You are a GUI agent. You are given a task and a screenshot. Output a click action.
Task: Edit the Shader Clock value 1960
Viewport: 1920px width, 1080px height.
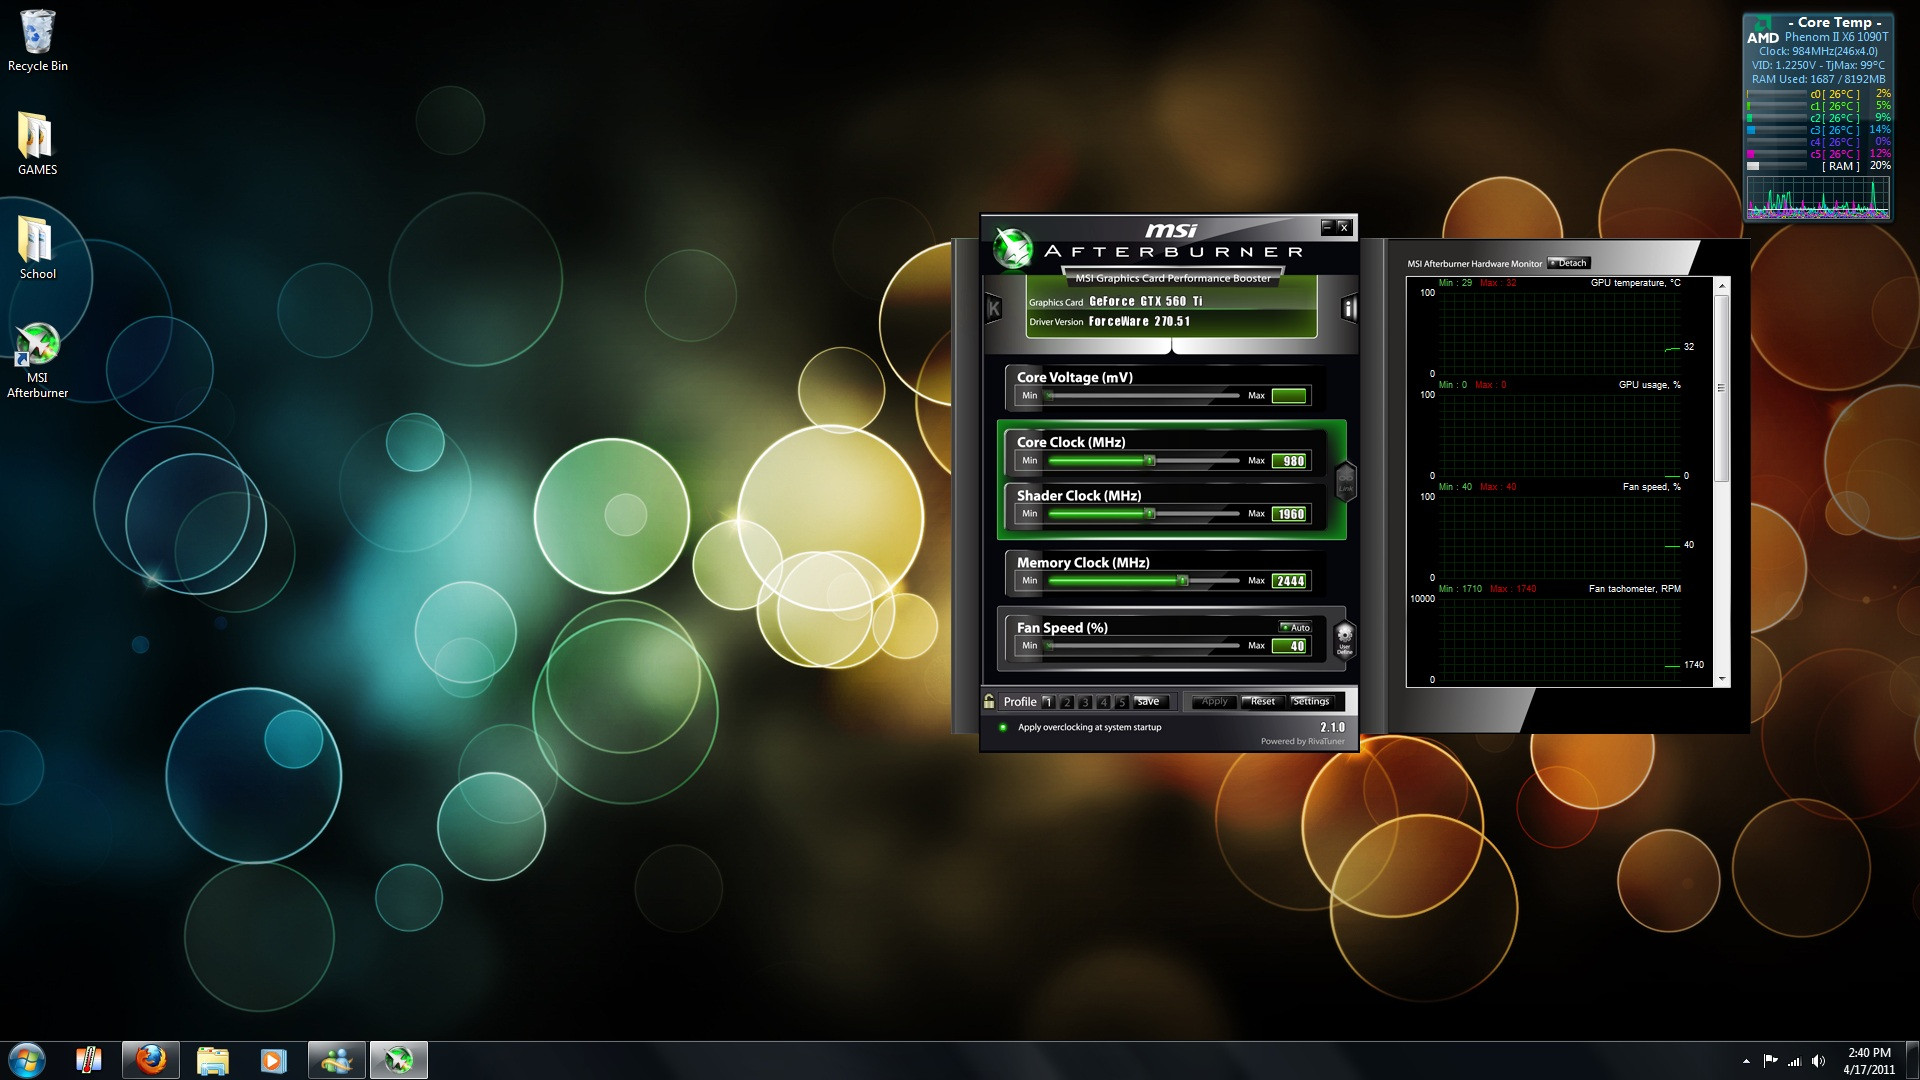coord(1290,514)
